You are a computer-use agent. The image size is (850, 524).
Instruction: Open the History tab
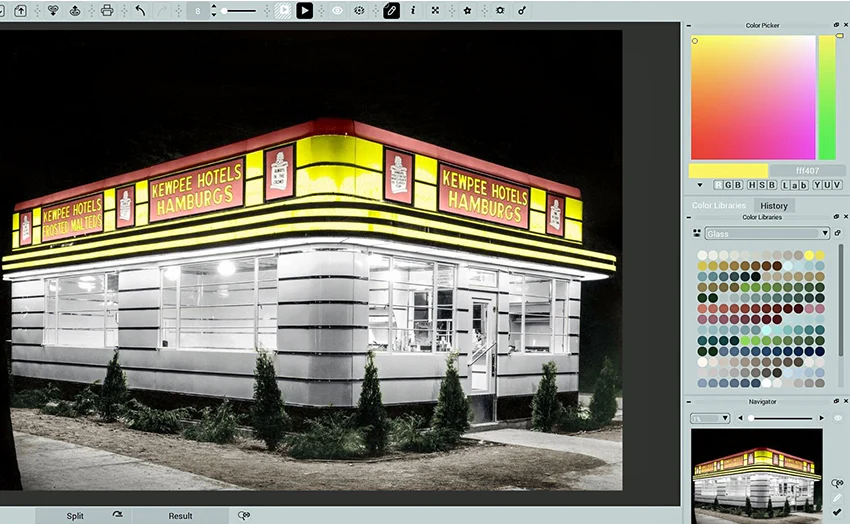click(774, 205)
